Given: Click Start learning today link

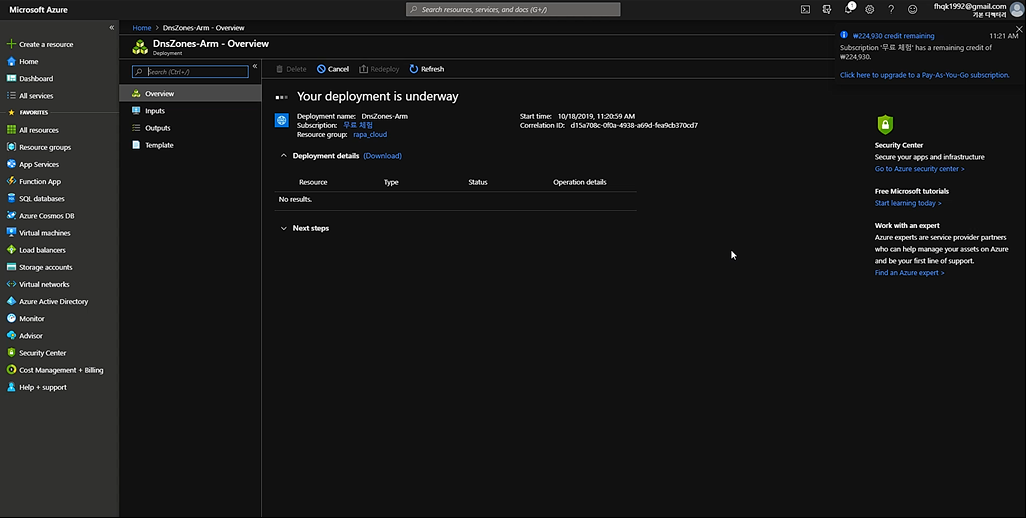Looking at the screenshot, I should 908,203.
